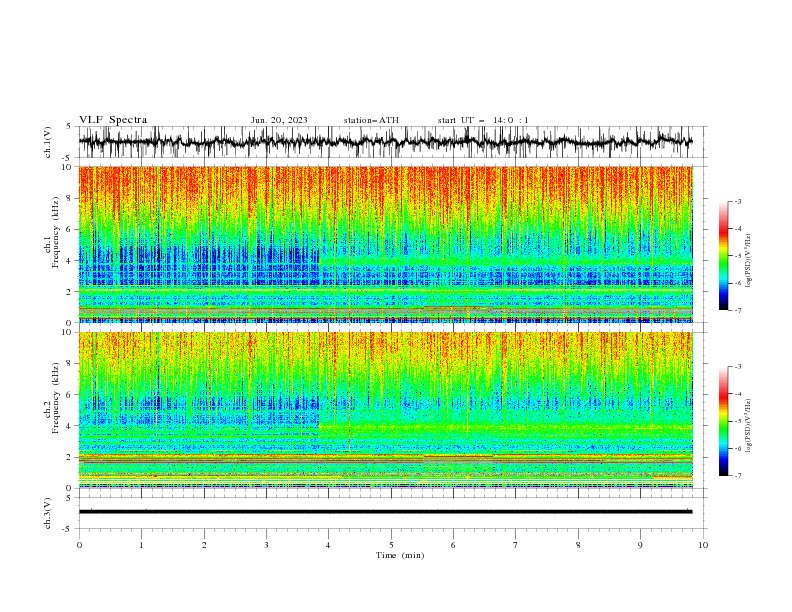The image size is (792, 612).
Task: Click the upper log(PSD) colorbar label
Action: point(749,261)
